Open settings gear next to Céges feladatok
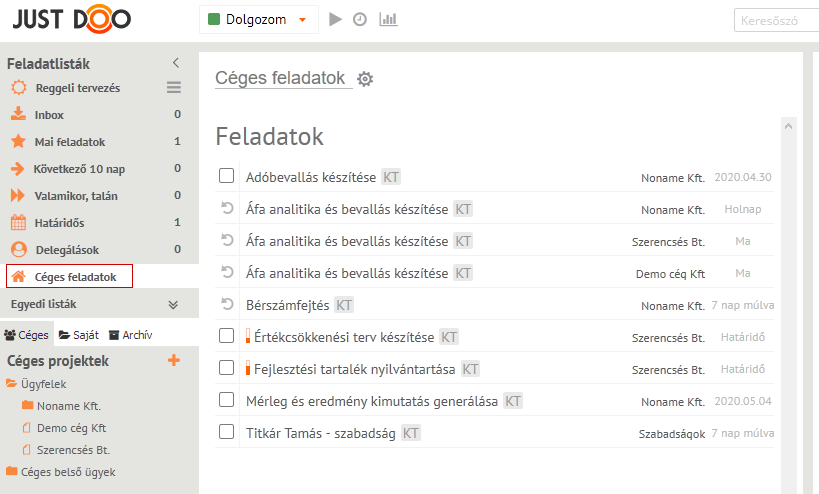This screenshot has height=494, width=819. coord(365,79)
